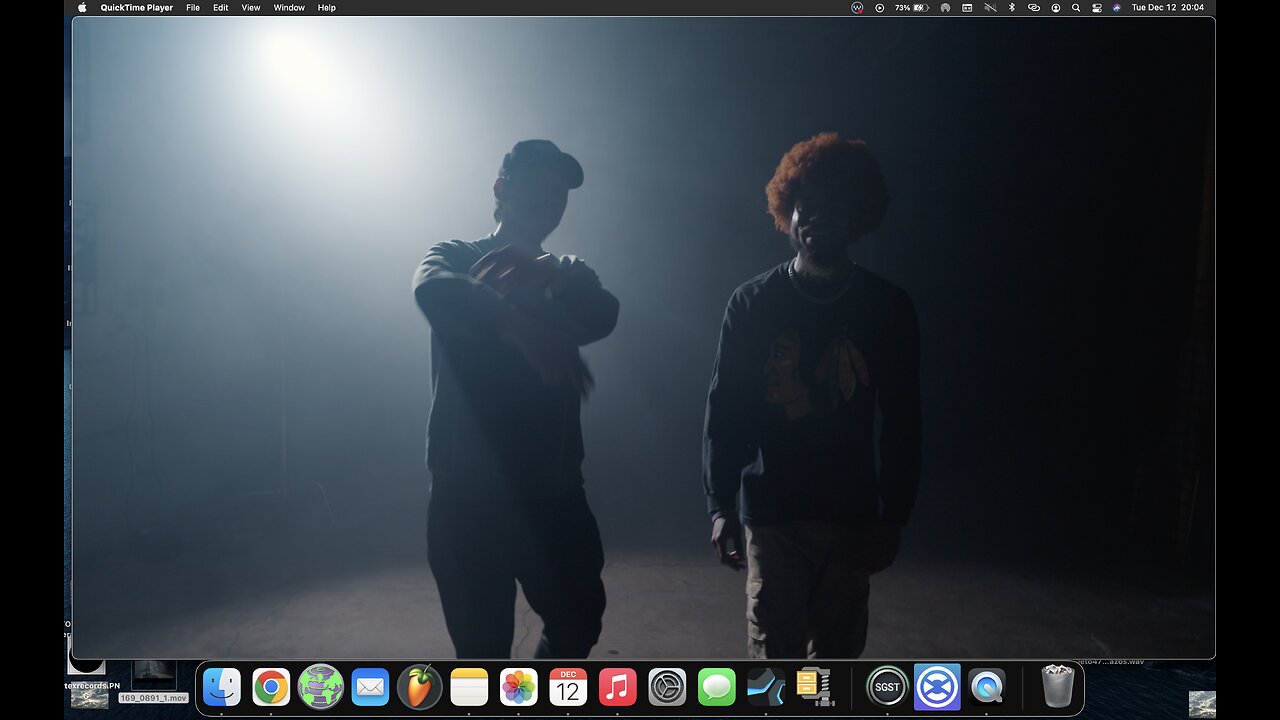The image size is (1280, 720).
Task: Open the Calendar app showing Dec 12
Action: coord(568,687)
